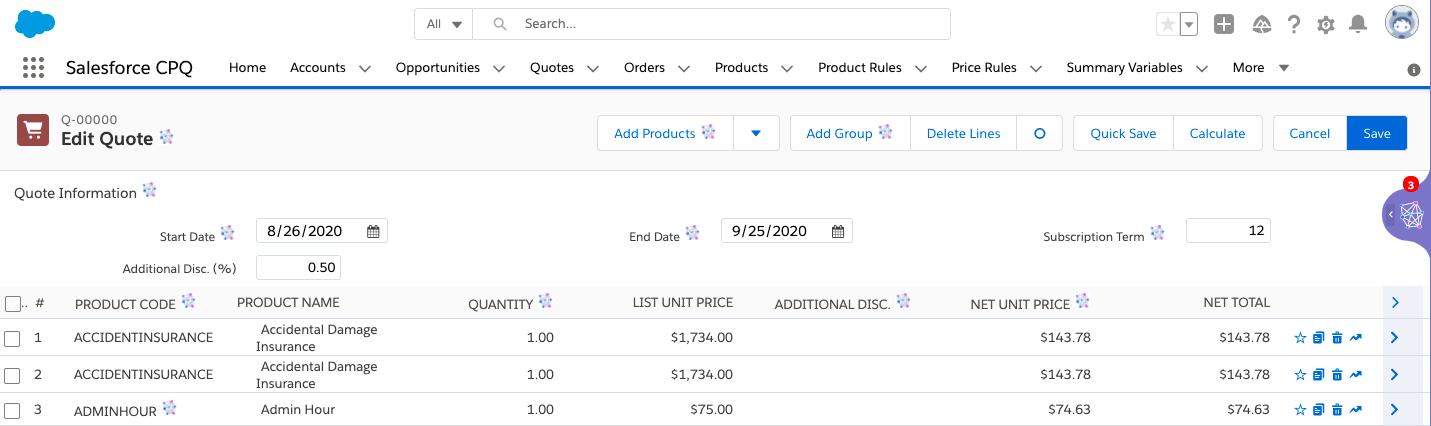Expand the Opportunities nav chevron
The height and width of the screenshot is (426, 1431).
(x=499, y=69)
